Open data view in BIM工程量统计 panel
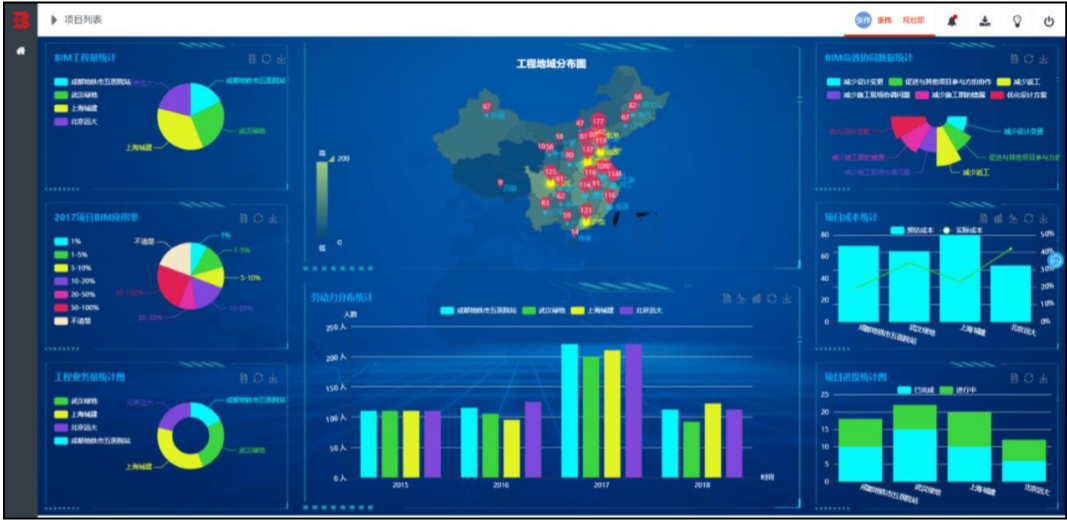 [252, 59]
